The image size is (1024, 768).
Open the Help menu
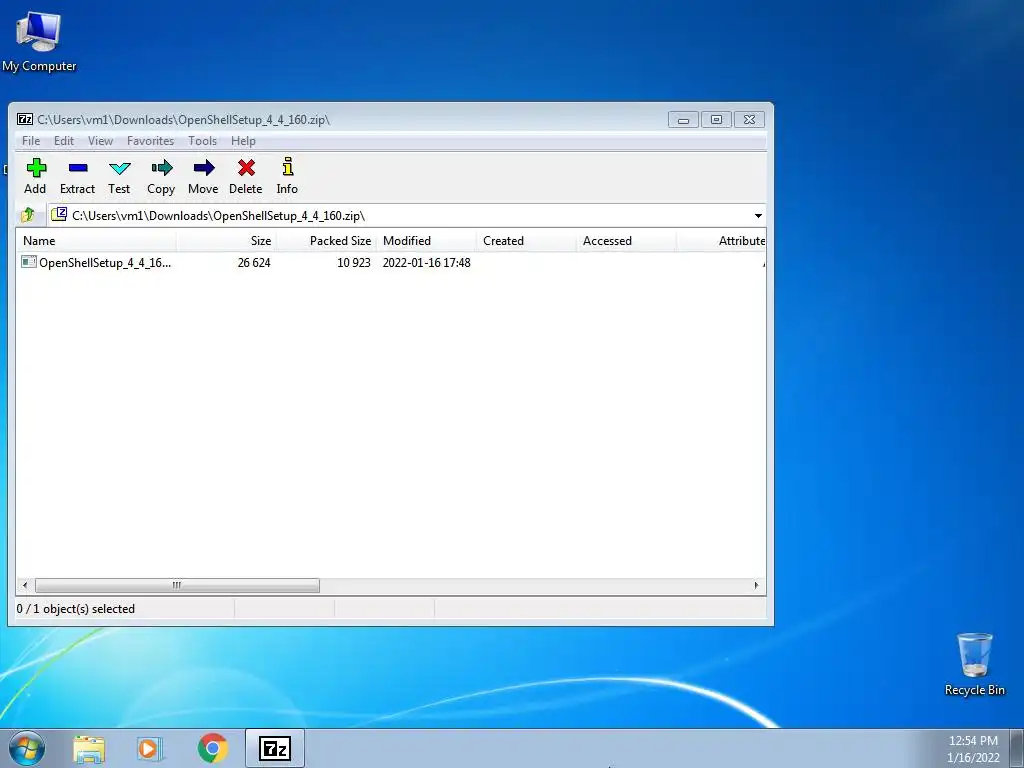pos(243,141)
